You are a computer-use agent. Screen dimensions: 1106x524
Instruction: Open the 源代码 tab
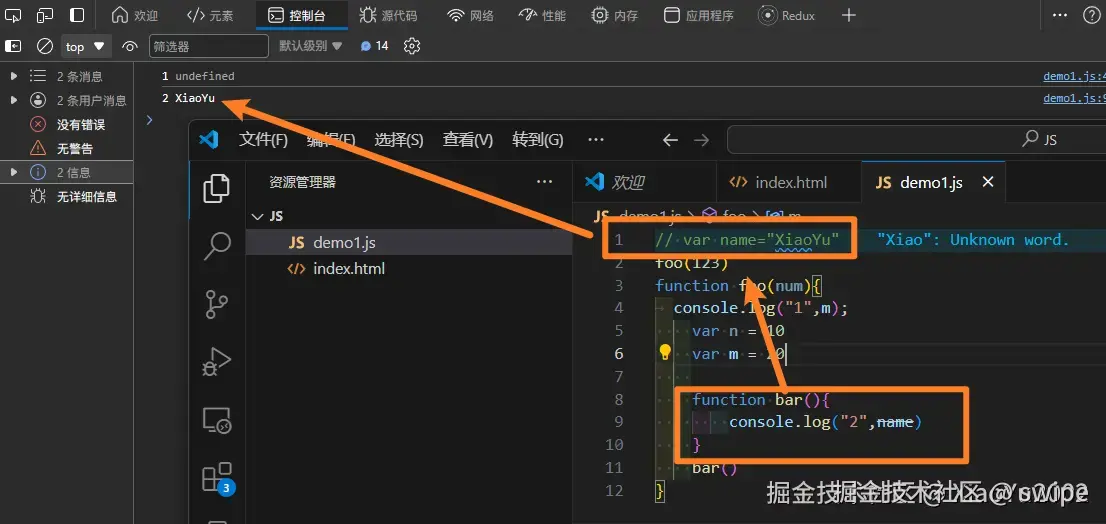tap(389, 15)
